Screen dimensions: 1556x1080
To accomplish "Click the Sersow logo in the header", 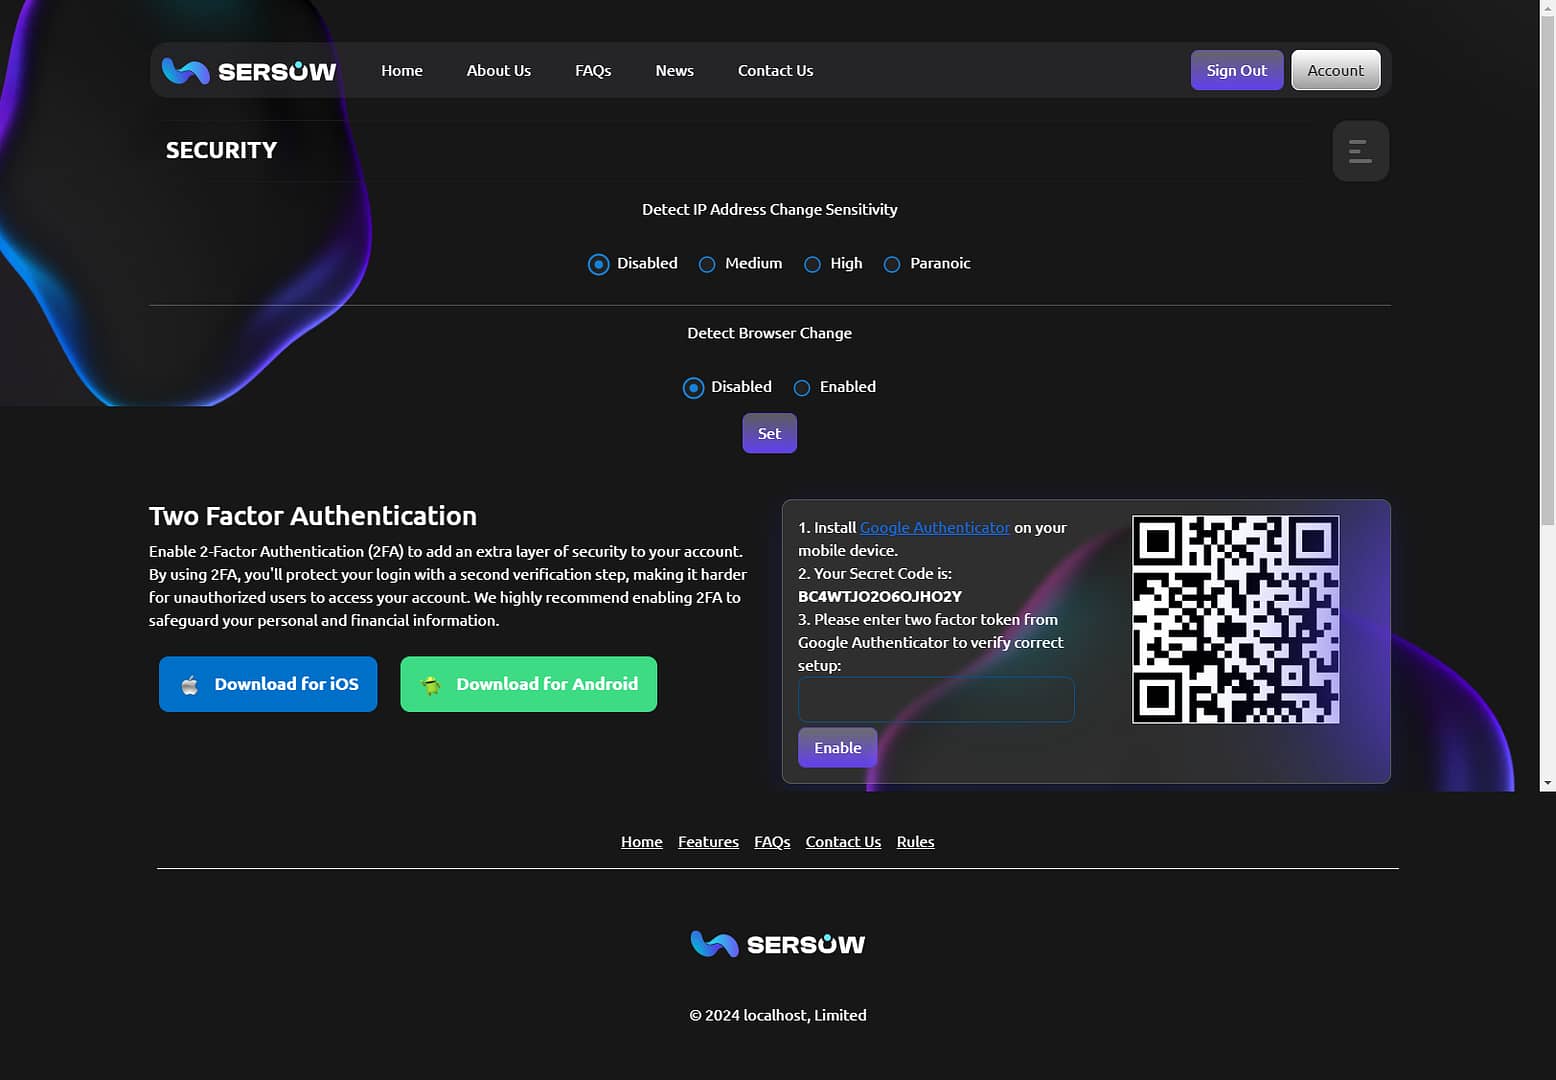I will pos(249,71).
